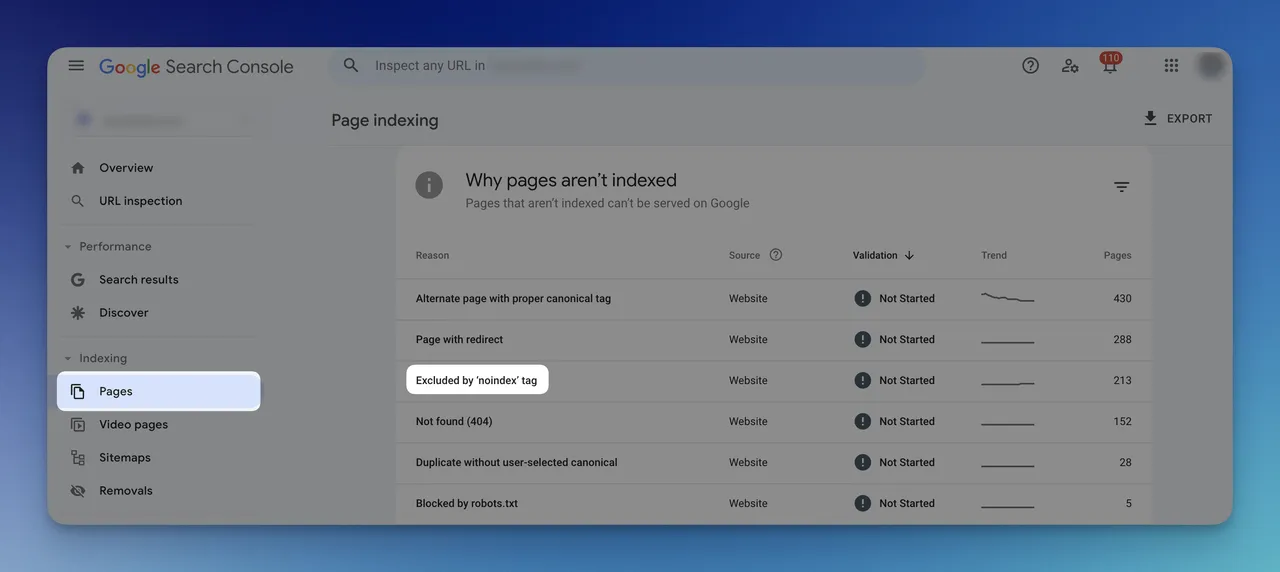Open the Blocked by robots.txt row
This screenshot has height=572, width=1280.
coord(774,504)
